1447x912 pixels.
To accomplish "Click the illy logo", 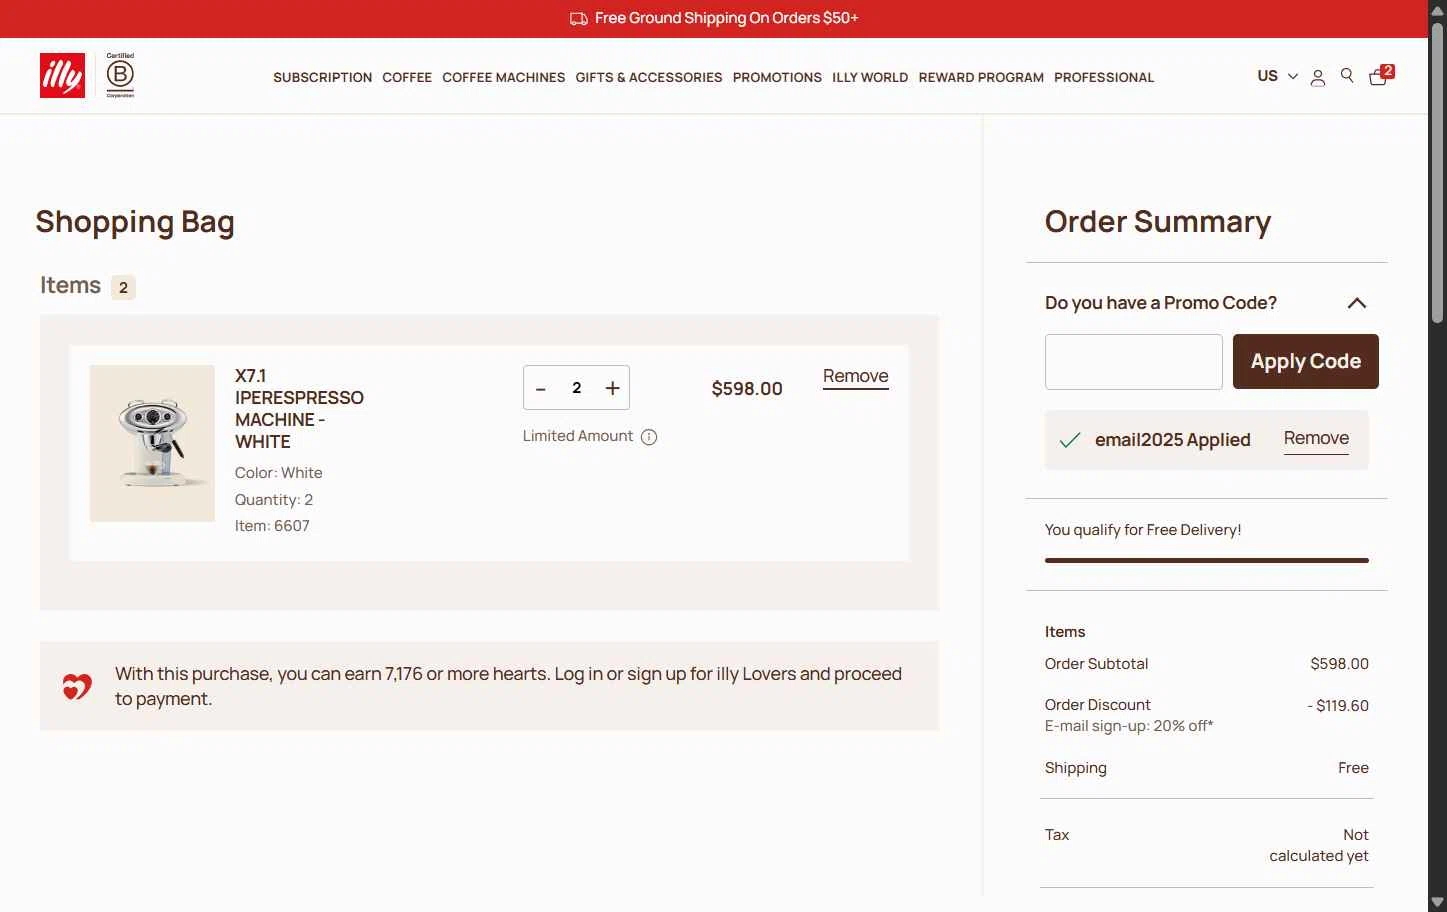I will pyautogui.click(x=62, y=76).
